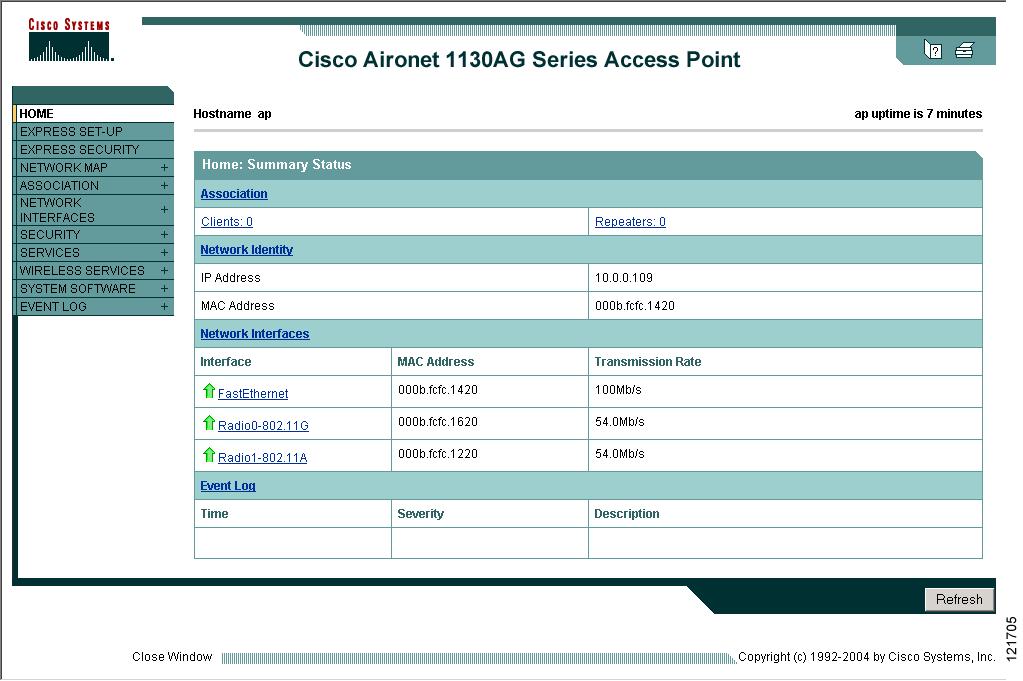Expand the Association menu plus

click(164, 186)
